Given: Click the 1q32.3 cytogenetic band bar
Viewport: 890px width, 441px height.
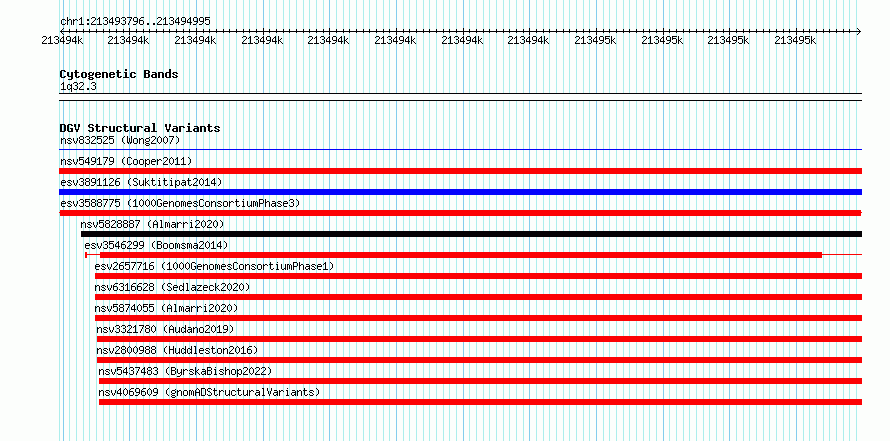Looking at the screenshot, I should 461,97.
